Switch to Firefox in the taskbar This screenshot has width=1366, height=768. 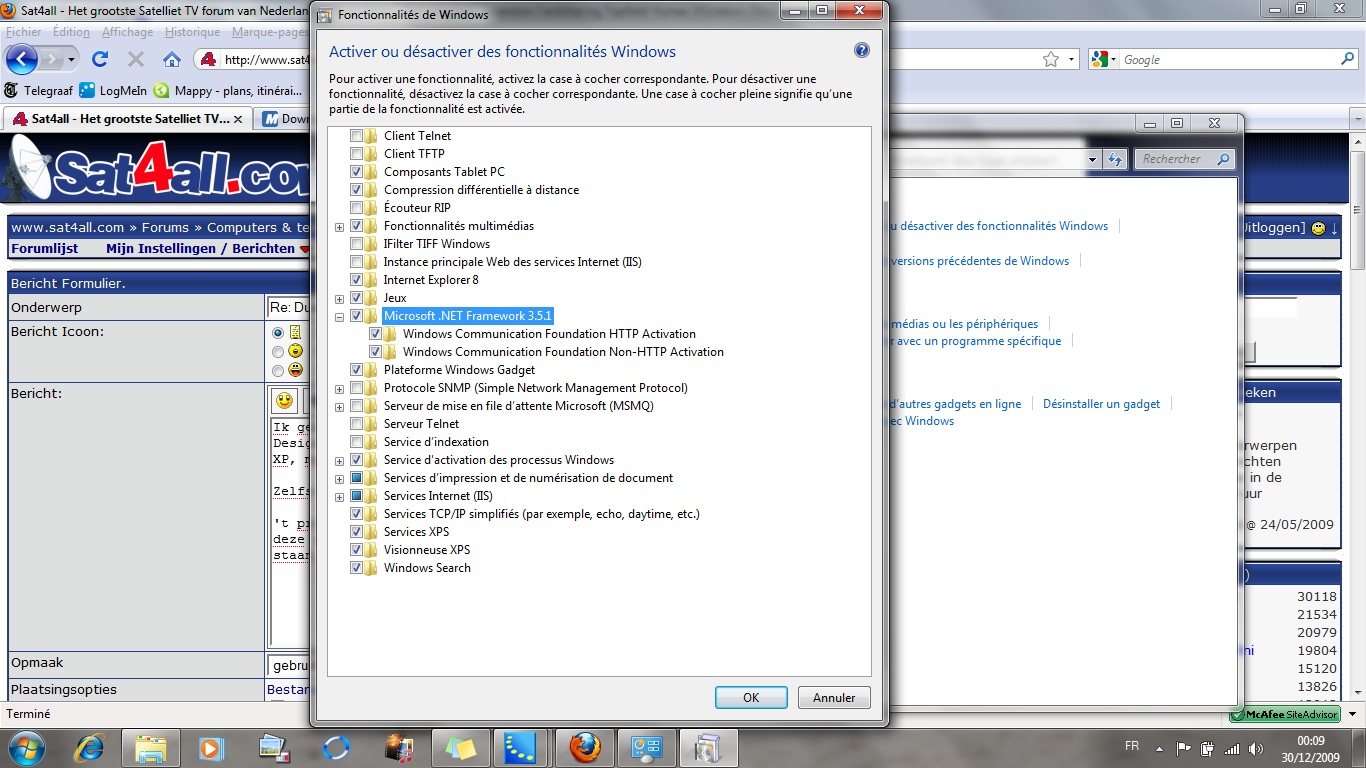(585, 747)
